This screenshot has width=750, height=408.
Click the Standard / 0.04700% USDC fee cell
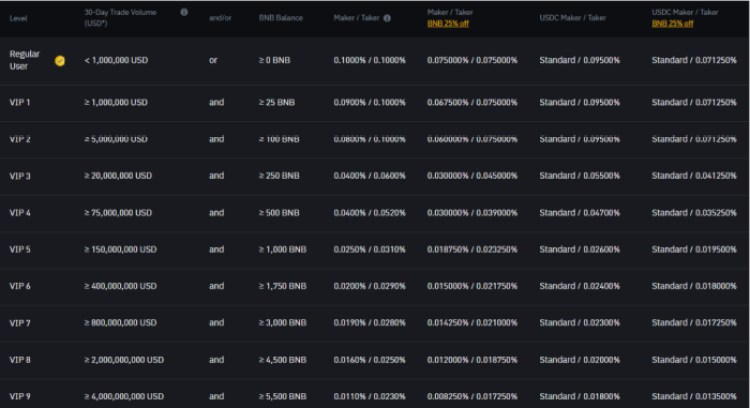pos(580,213)
